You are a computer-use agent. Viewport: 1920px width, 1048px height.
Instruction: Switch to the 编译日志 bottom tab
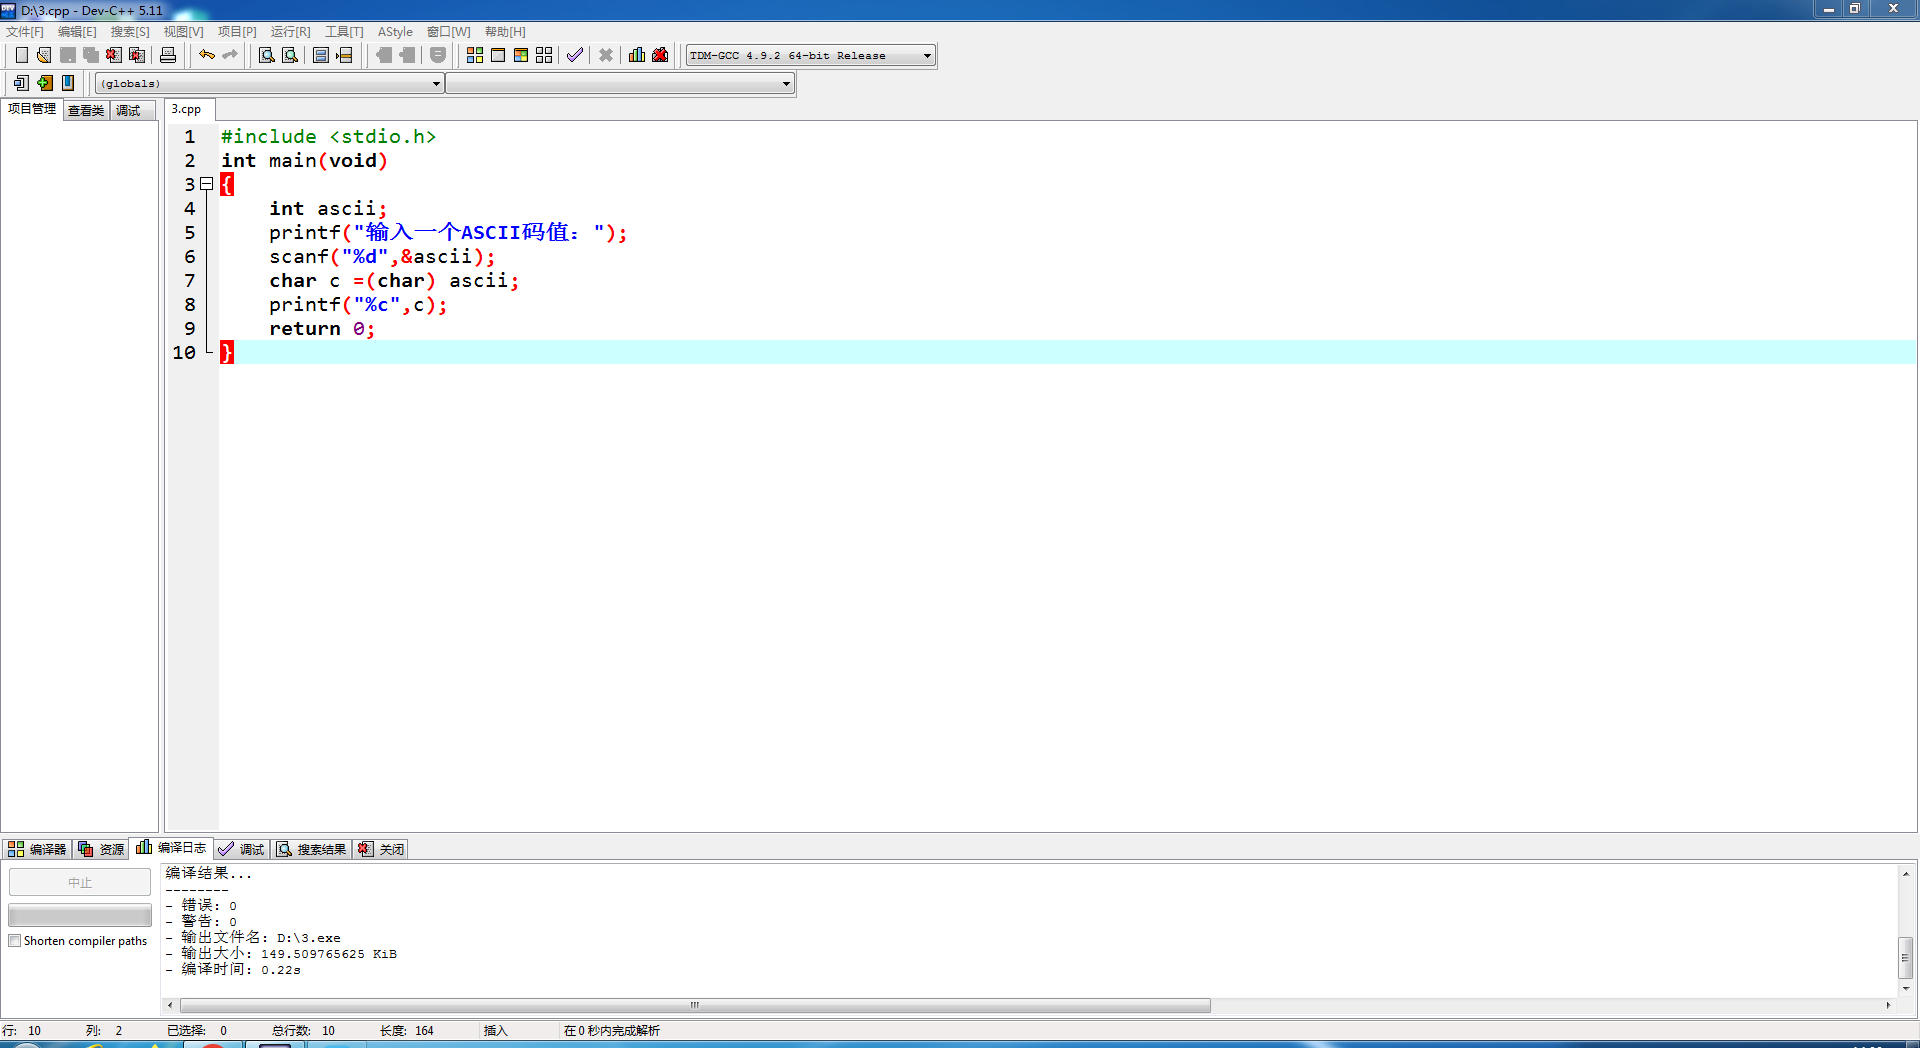coord(171,848)
